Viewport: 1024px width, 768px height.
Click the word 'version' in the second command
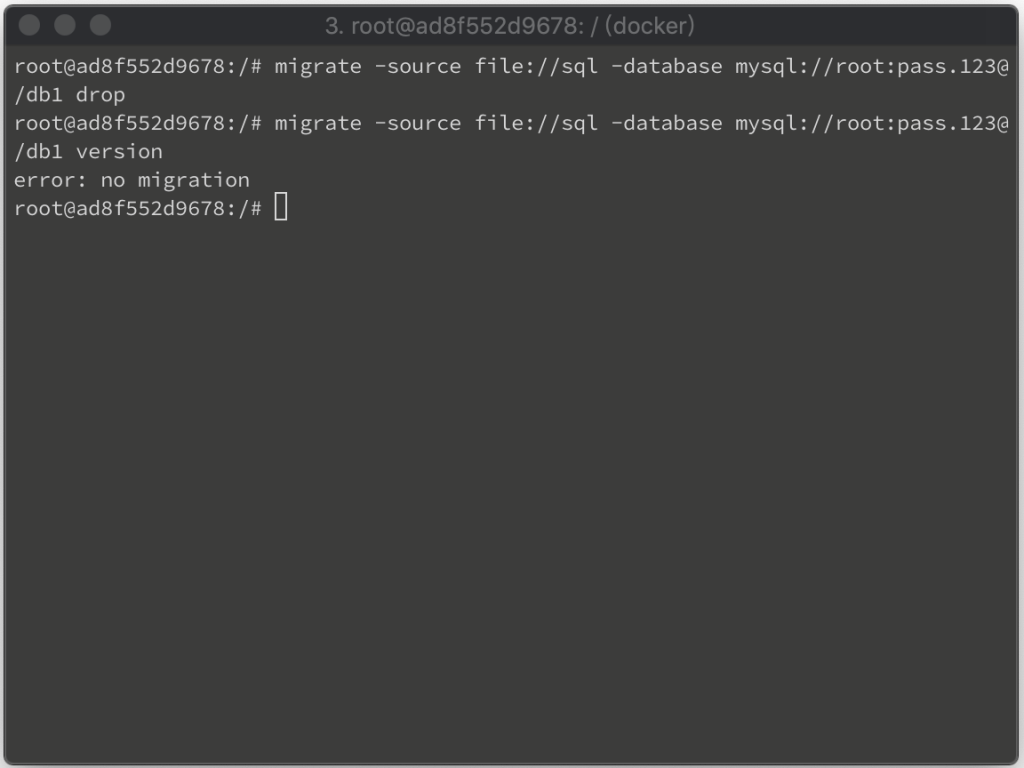click(119, 152)
